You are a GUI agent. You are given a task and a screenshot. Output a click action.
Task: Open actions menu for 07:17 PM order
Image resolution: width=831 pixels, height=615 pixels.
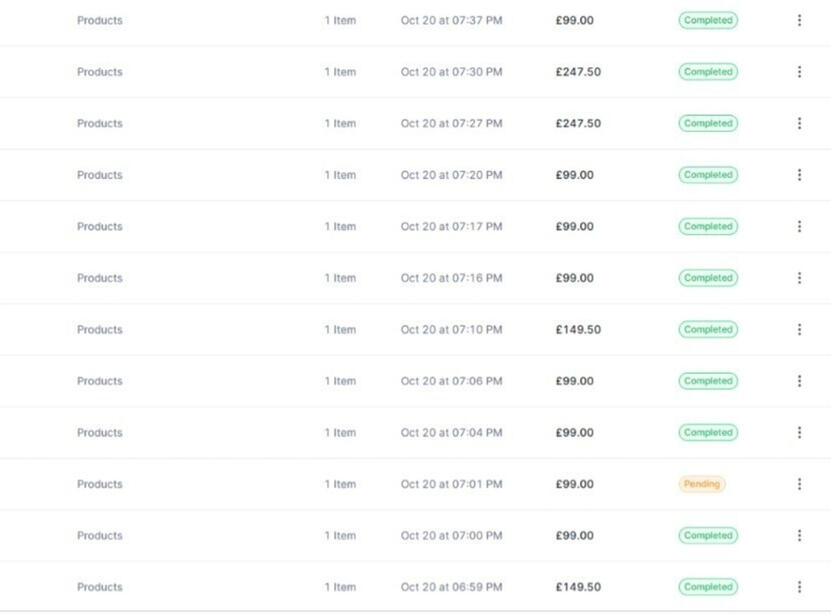(799, 227)
